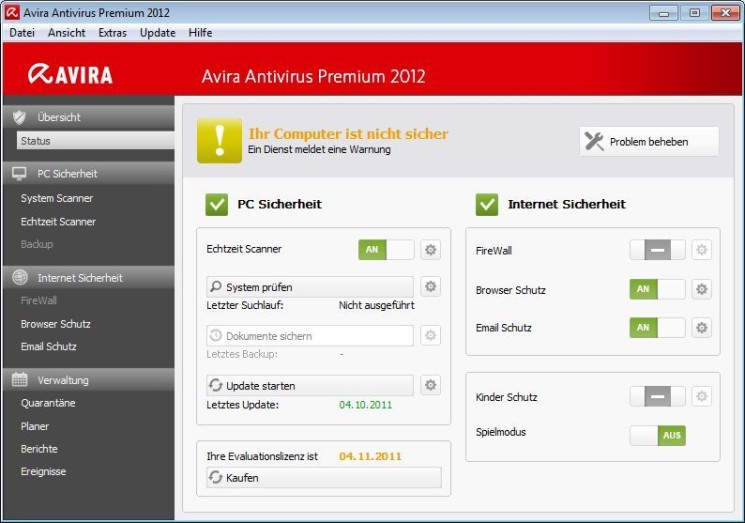Viewport: 745px width, 523px height.
Task: Click 'Avira Antivirus Premium 2012' banner title
Action: tap(313, 76)
